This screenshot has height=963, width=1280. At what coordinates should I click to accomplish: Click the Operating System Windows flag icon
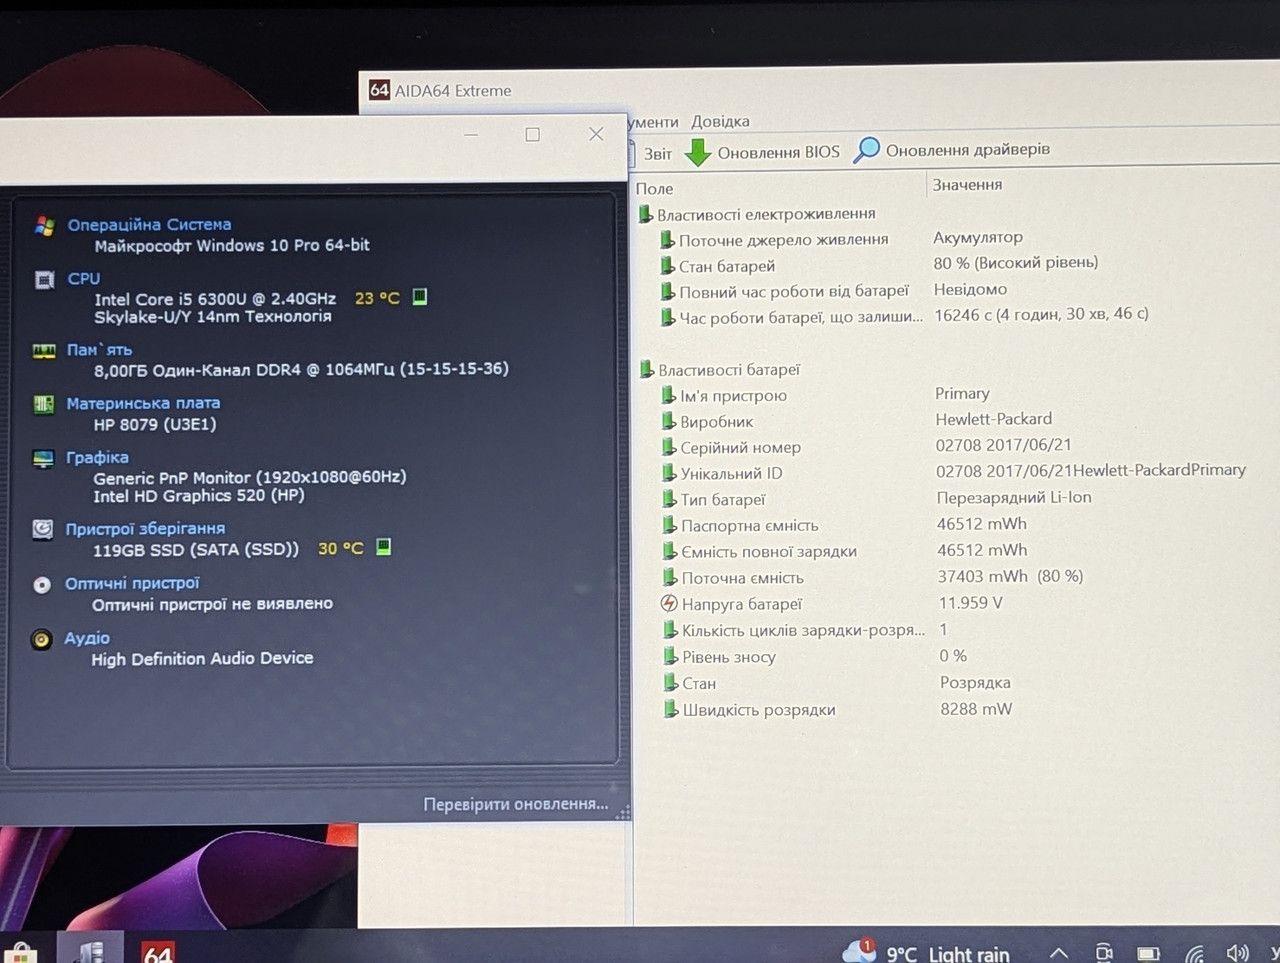coord(44,226)
